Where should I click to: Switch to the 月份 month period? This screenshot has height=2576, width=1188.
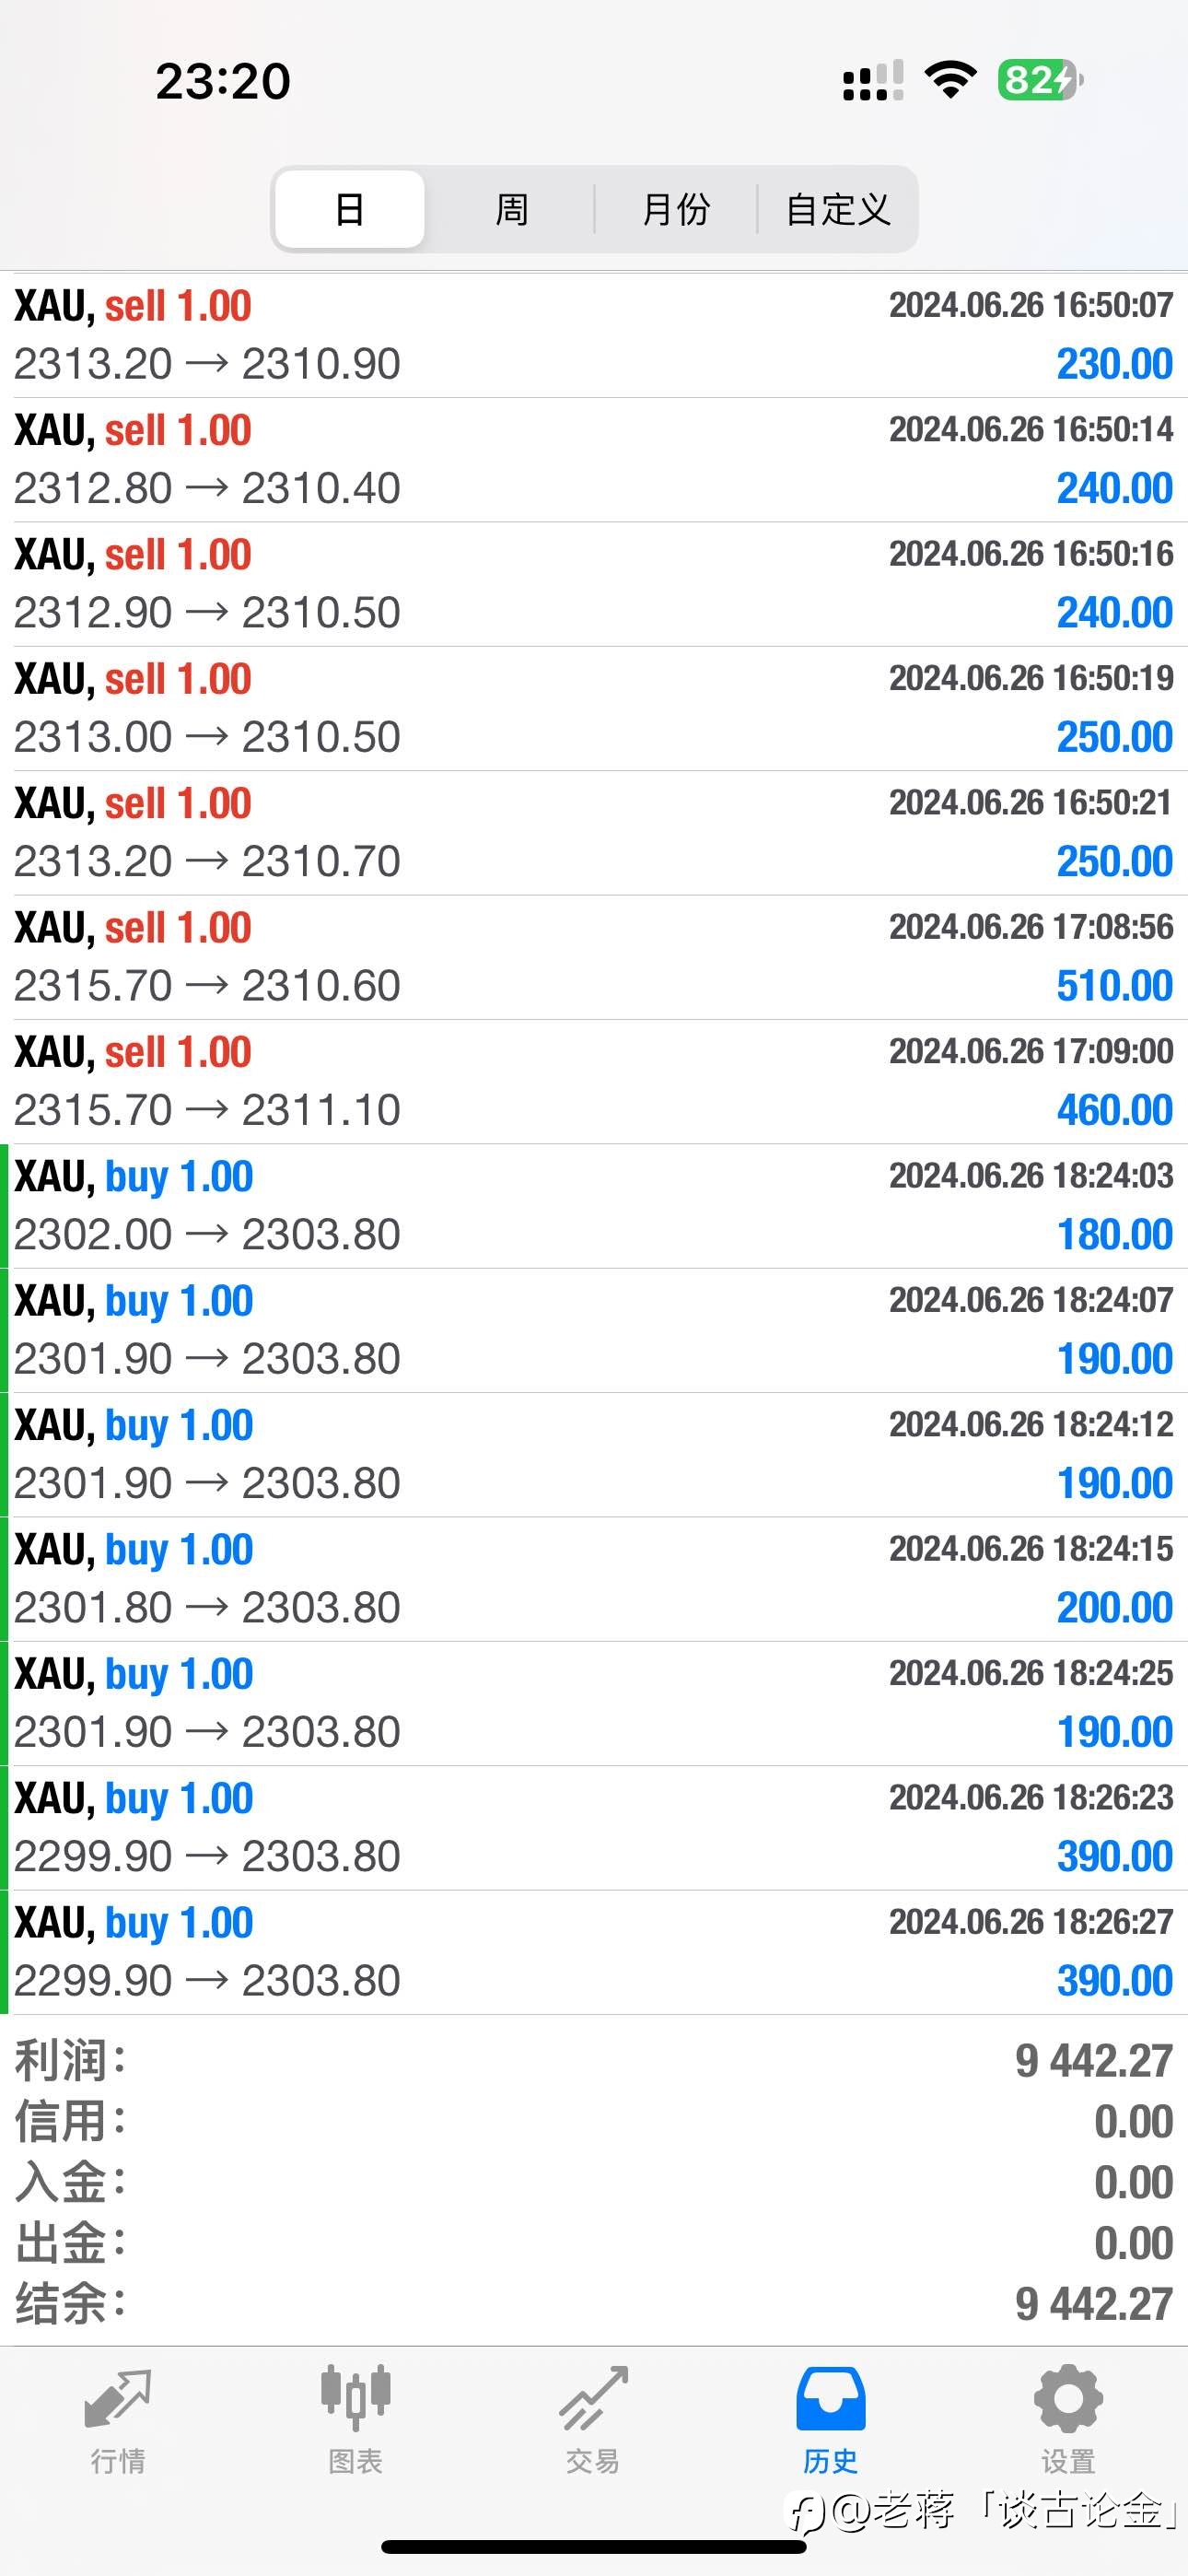(x=676, y=209)
